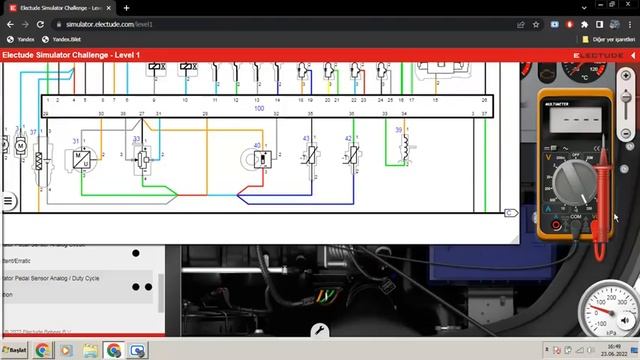This screenshot has height=360, width=640.
Task: Collapse the Electude side panel arrow
Action: pos(633,55)
